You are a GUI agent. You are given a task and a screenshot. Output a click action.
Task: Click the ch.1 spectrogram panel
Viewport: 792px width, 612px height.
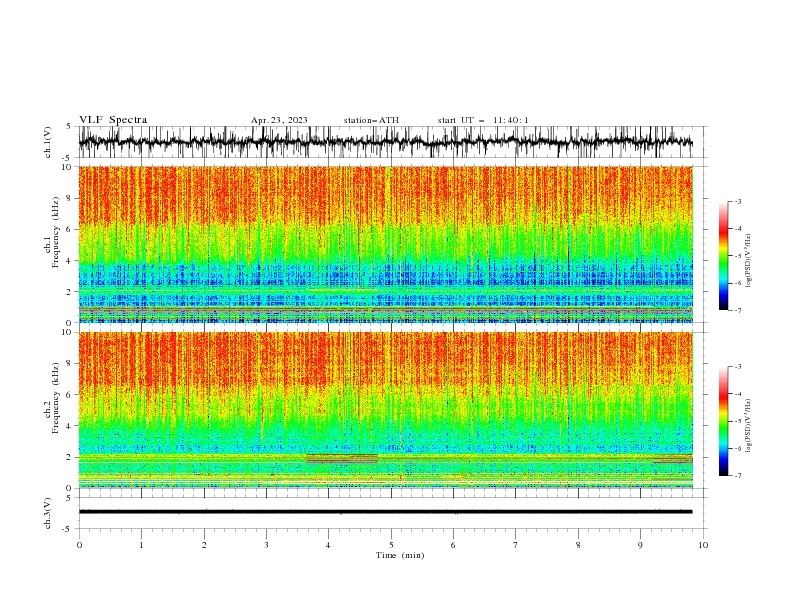tap(386, 244)
